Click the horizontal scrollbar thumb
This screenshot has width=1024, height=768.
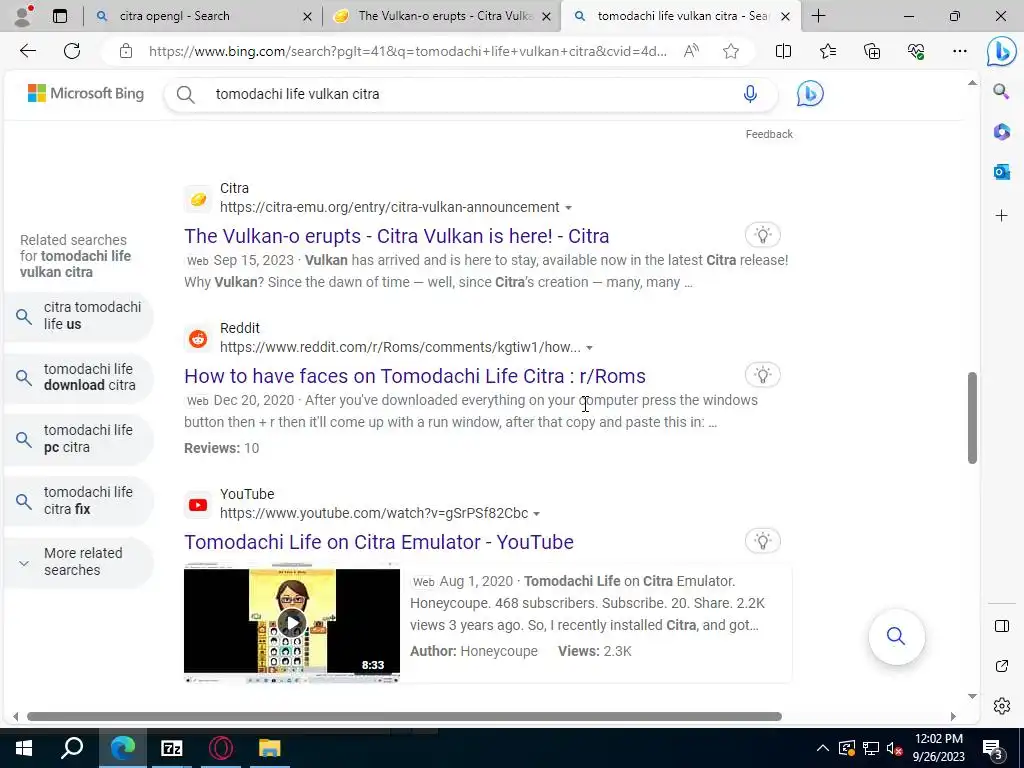click(404, 716)
